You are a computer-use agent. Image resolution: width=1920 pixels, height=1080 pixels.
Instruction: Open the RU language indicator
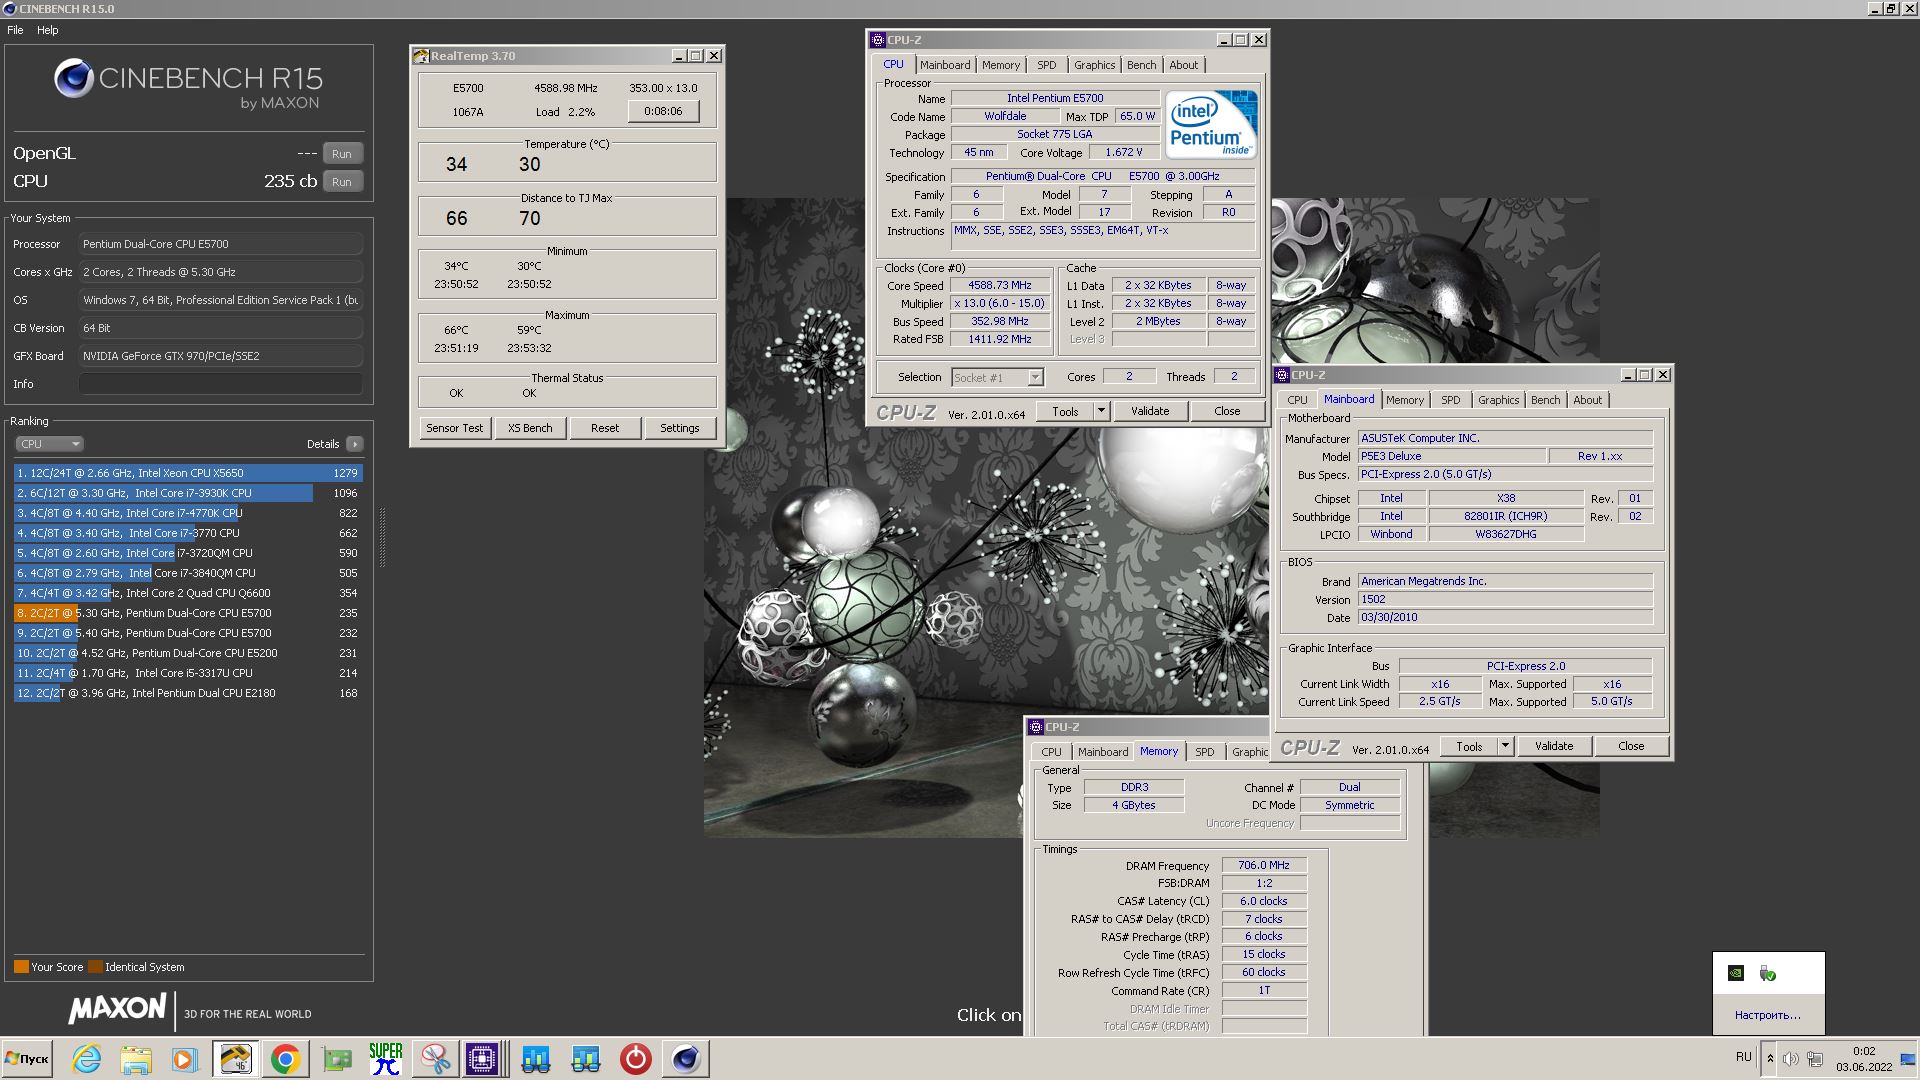[x=1744, y=1057]
